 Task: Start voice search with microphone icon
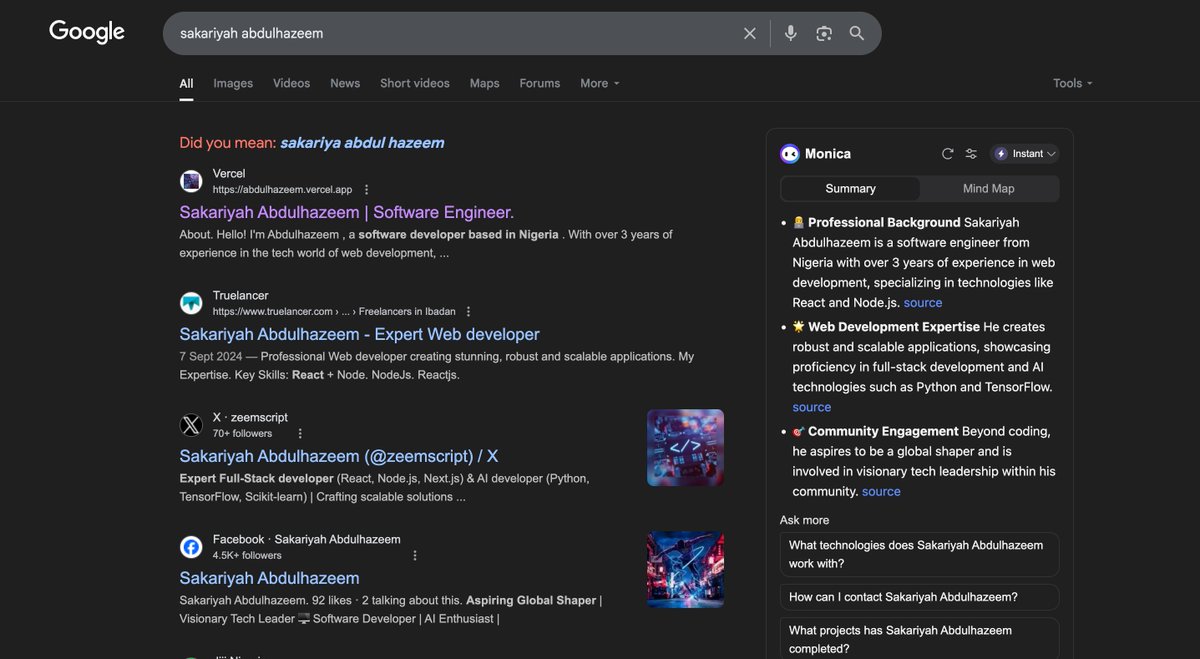(x=791, y=33)
